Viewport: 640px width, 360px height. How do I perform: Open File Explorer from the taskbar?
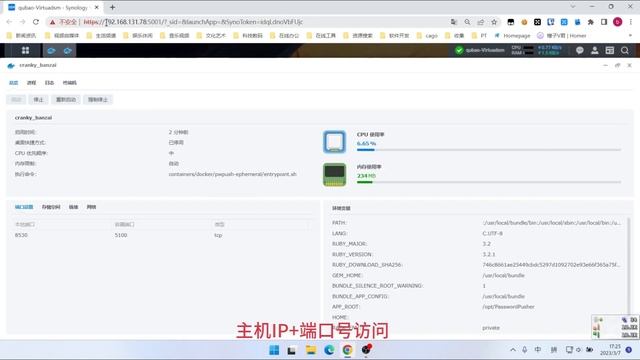point(311,350)
